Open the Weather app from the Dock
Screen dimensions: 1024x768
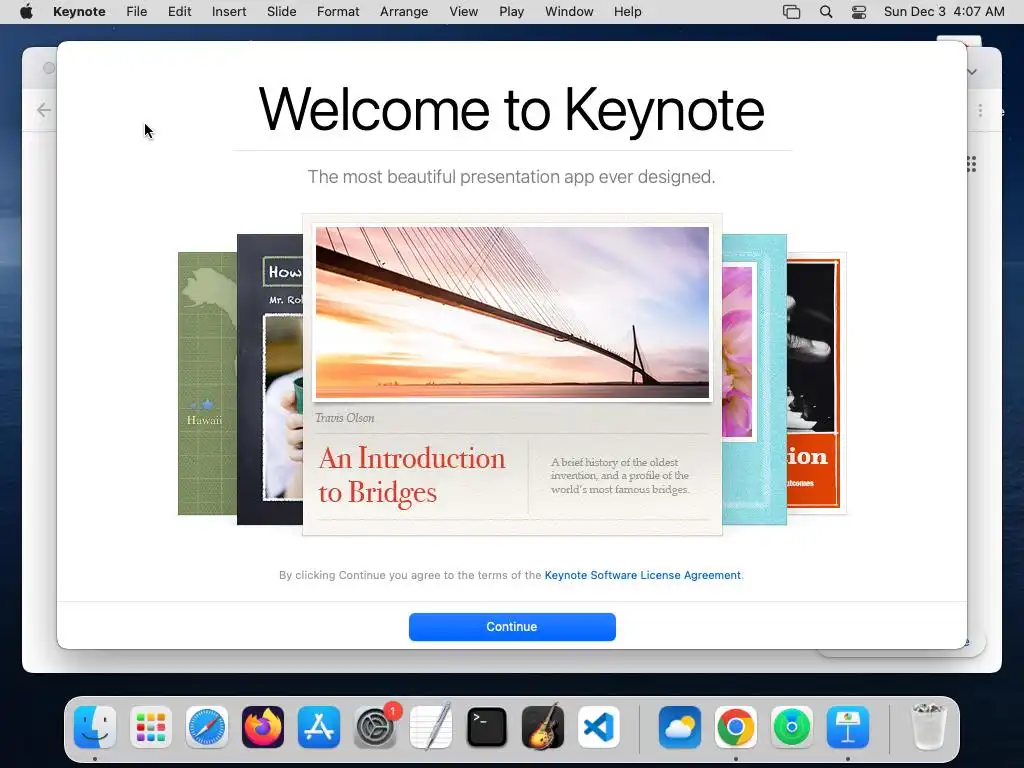pos(680,727)
